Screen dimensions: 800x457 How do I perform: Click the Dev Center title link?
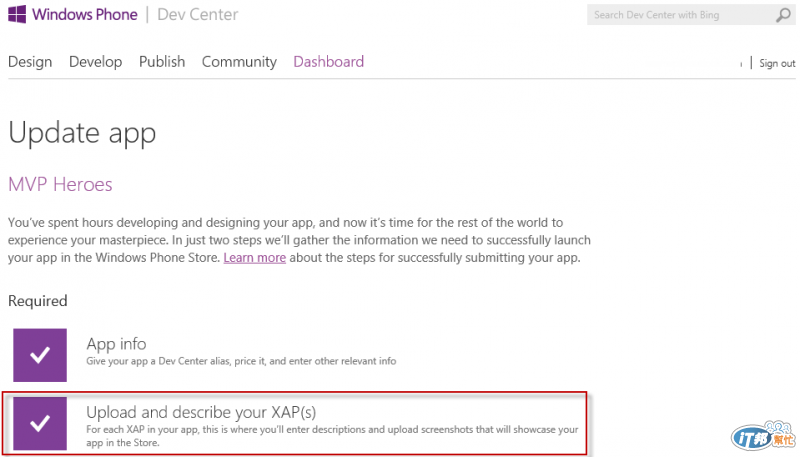(197, 14)
